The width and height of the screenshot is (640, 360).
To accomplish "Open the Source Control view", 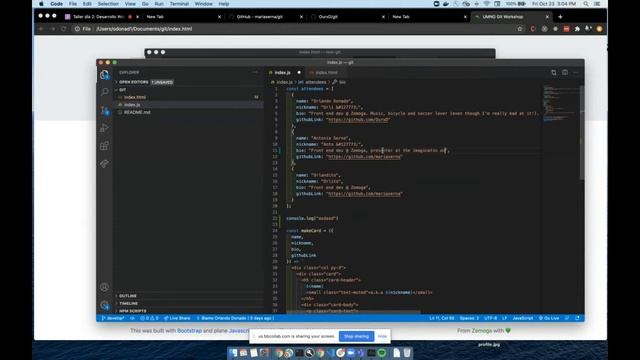I will pyautogui.click(x=104, y=110).
